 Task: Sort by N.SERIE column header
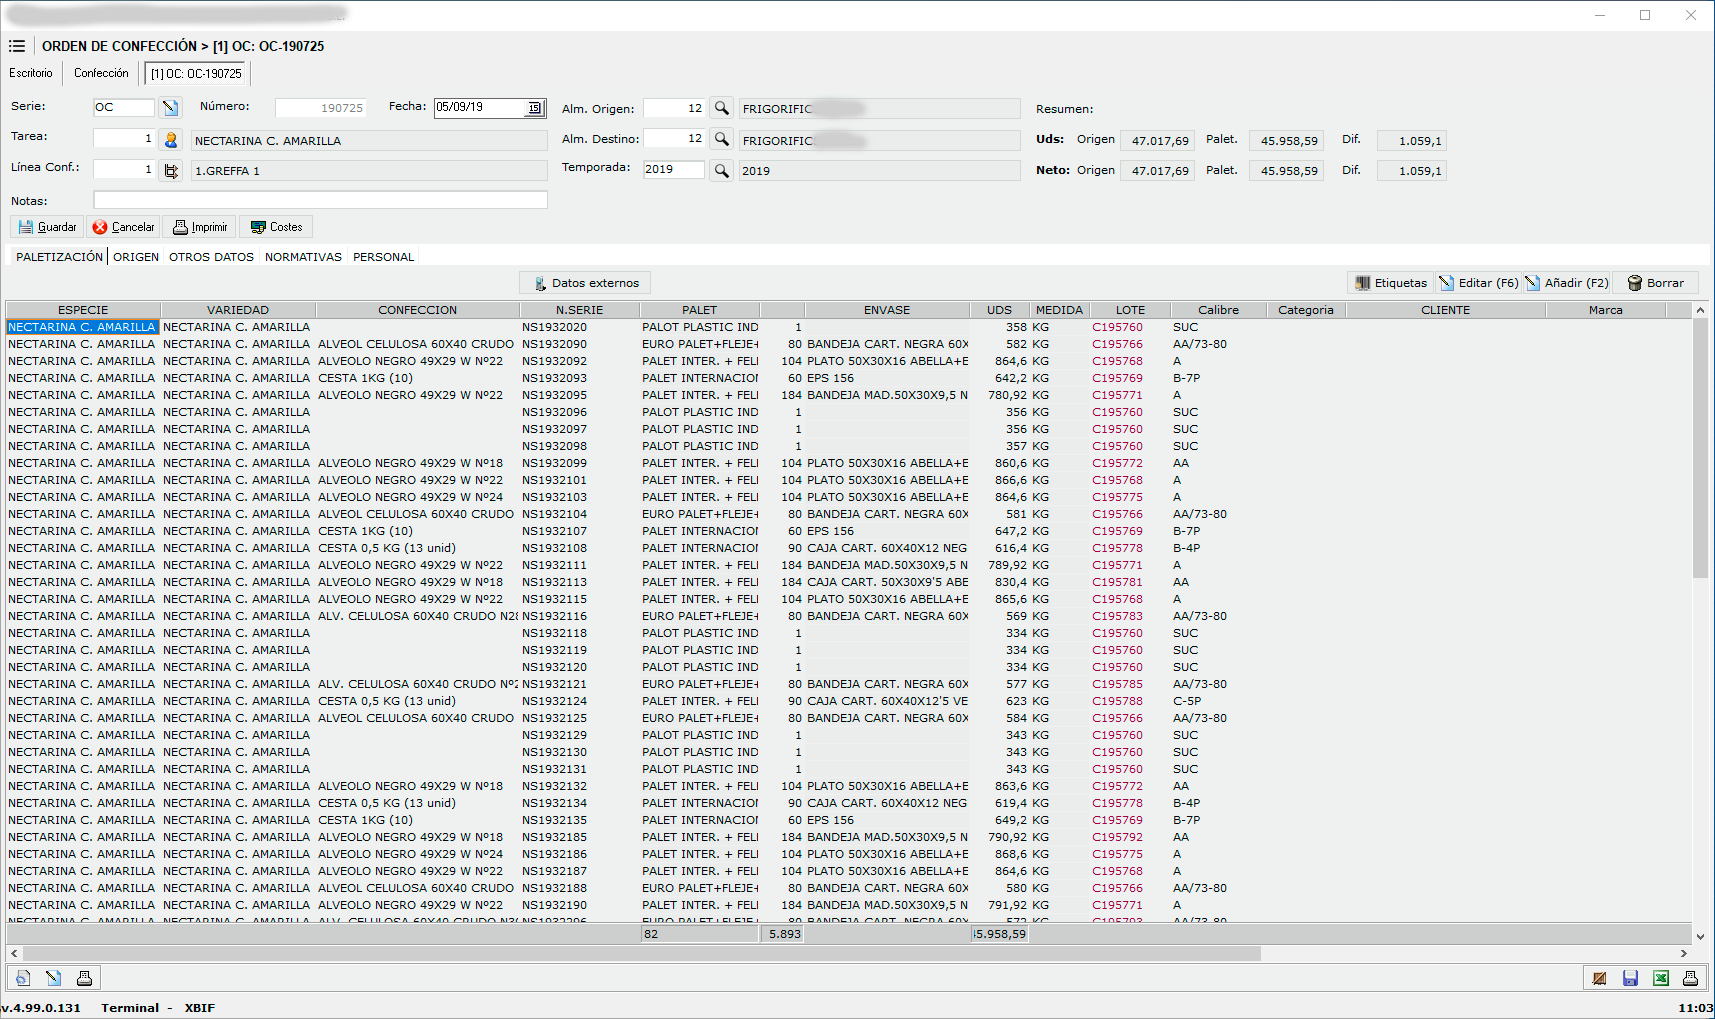pyautogui.click(x=580, y=310)
